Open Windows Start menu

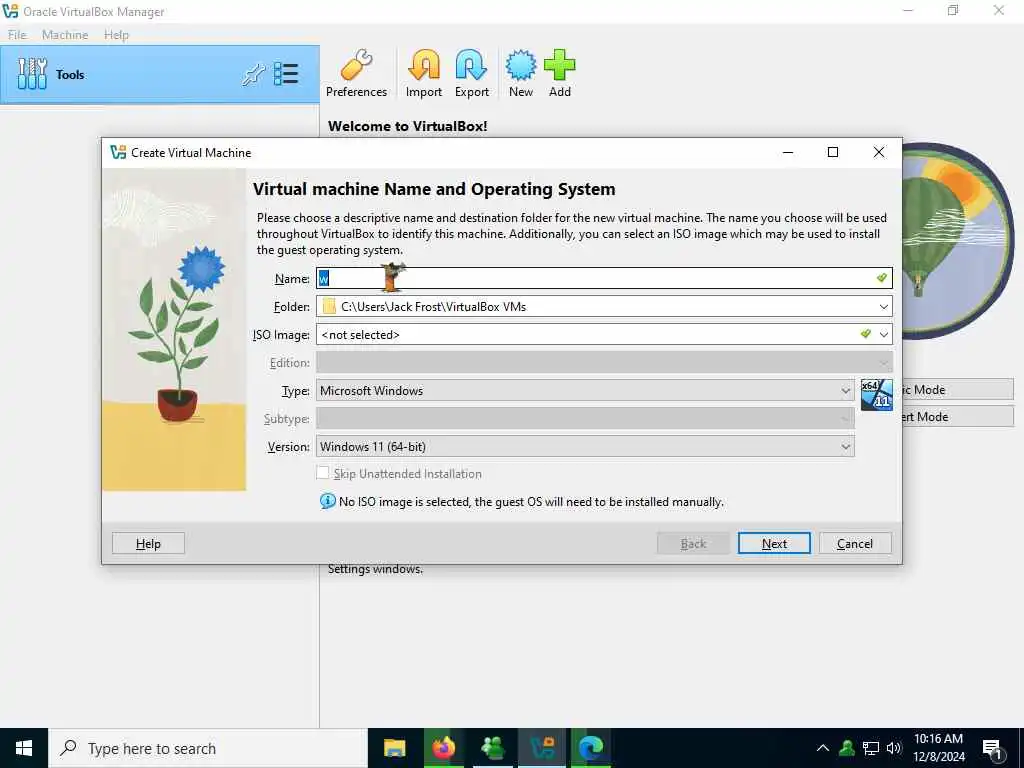point(24,748)
